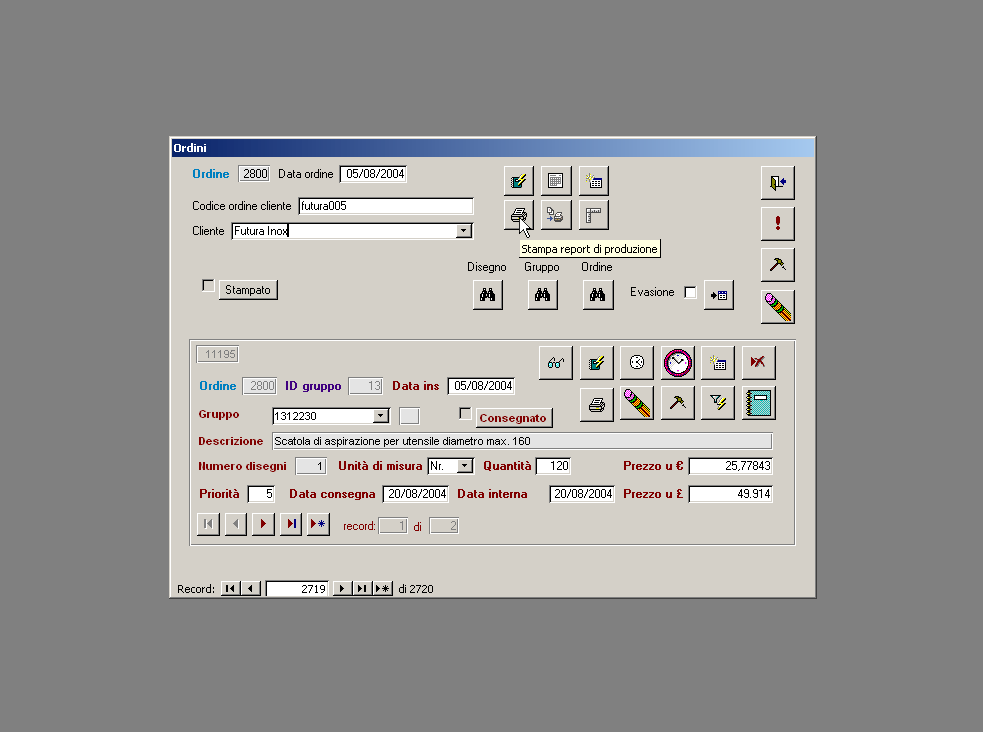Click the order number field 2800 in header
This screenshot has width=983, height=732.
click(x=254, y=174)
